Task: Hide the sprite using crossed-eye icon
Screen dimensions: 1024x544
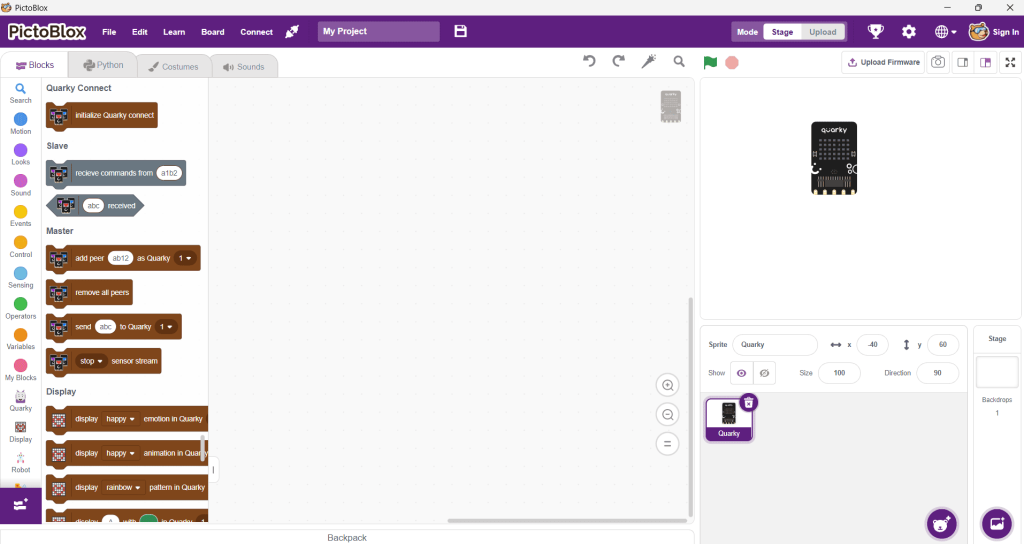Action: (x=764, y=373)
